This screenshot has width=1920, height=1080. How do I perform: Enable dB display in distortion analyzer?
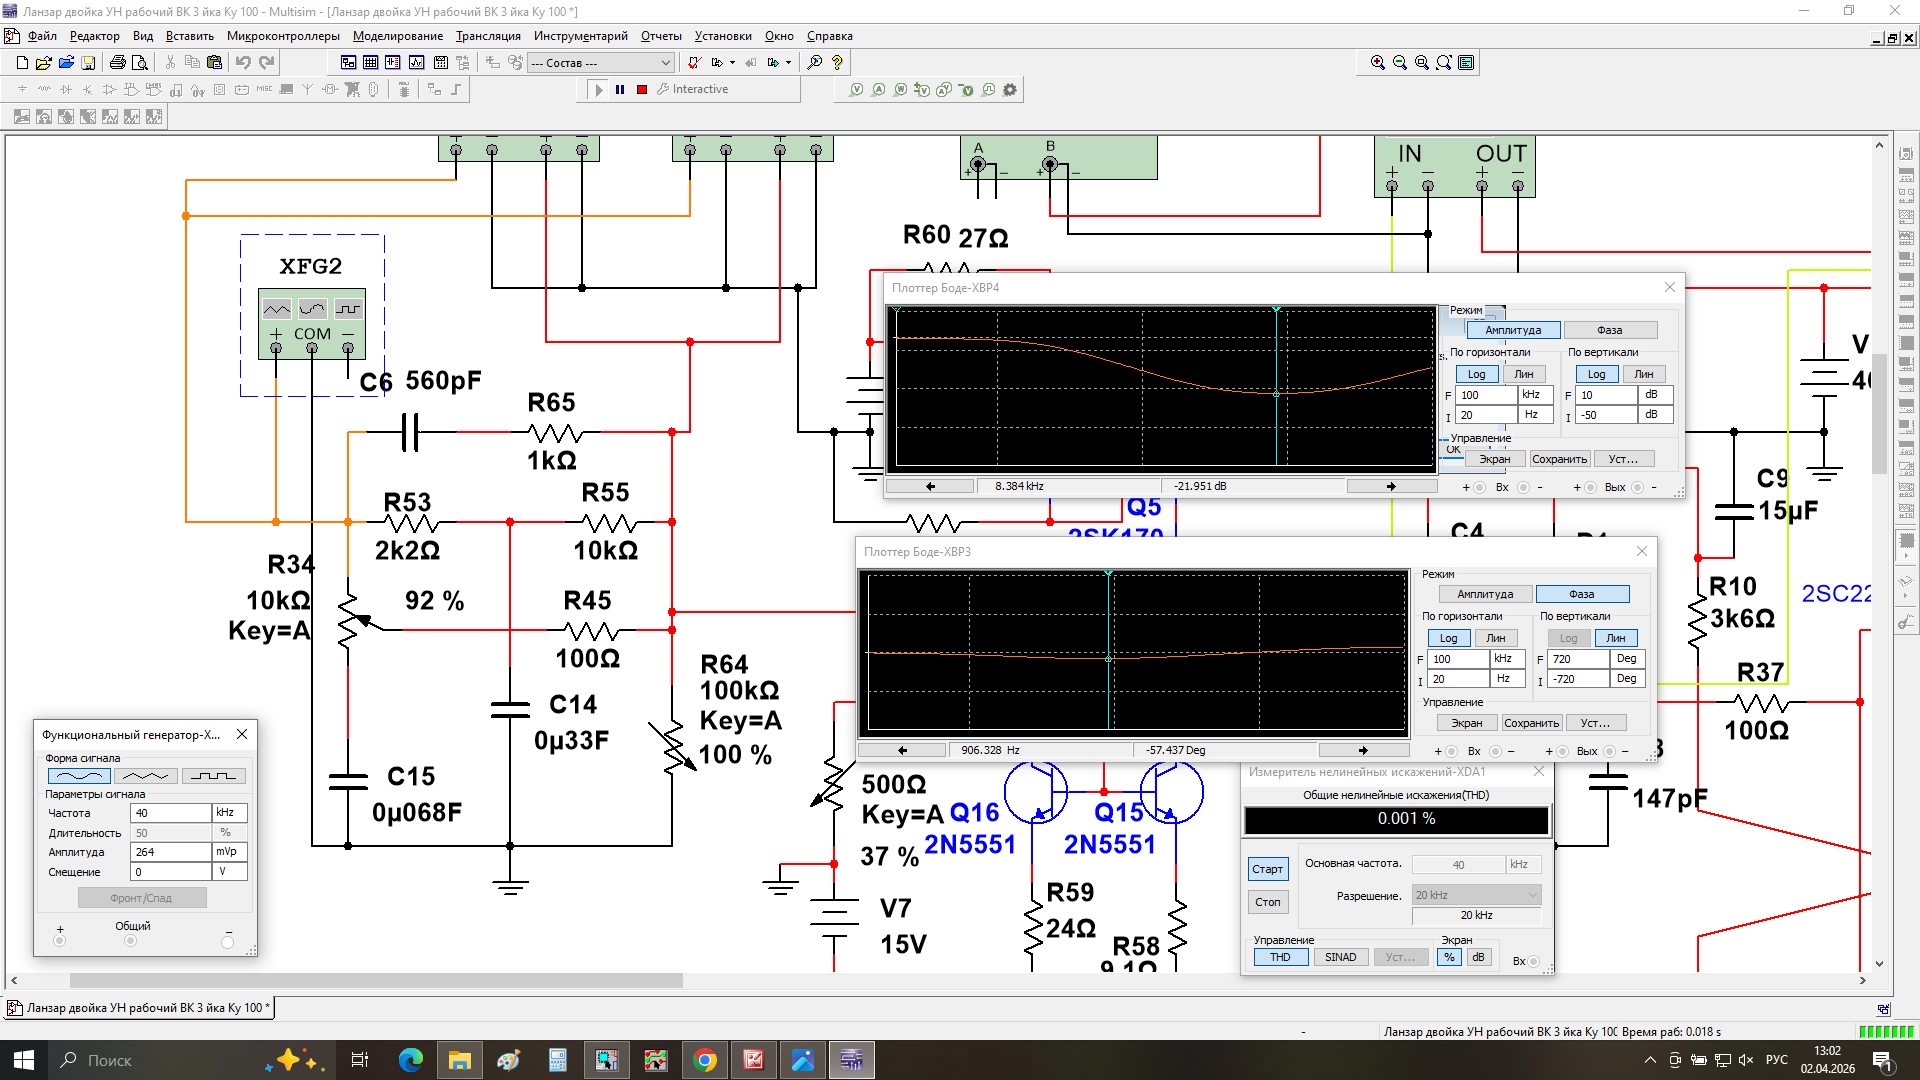tap(1478, 957)
